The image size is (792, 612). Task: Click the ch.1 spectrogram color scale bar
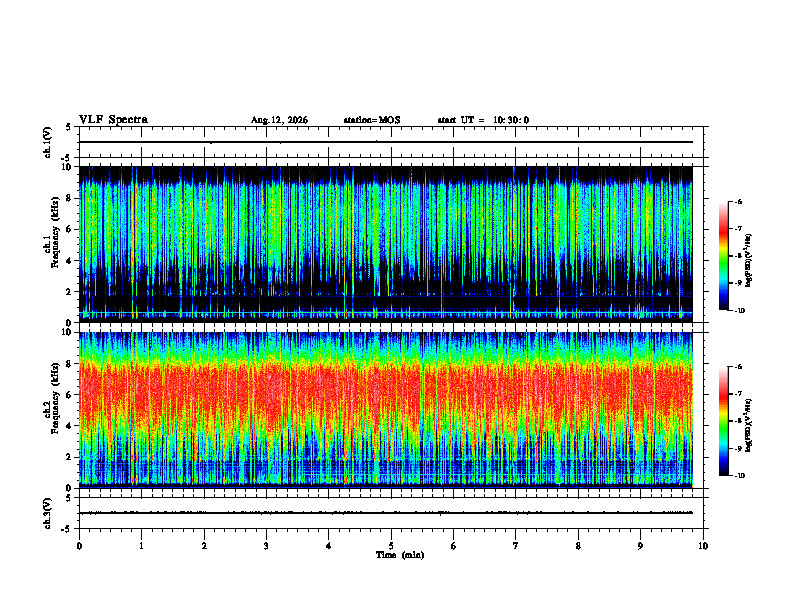[x=723, y=256]
